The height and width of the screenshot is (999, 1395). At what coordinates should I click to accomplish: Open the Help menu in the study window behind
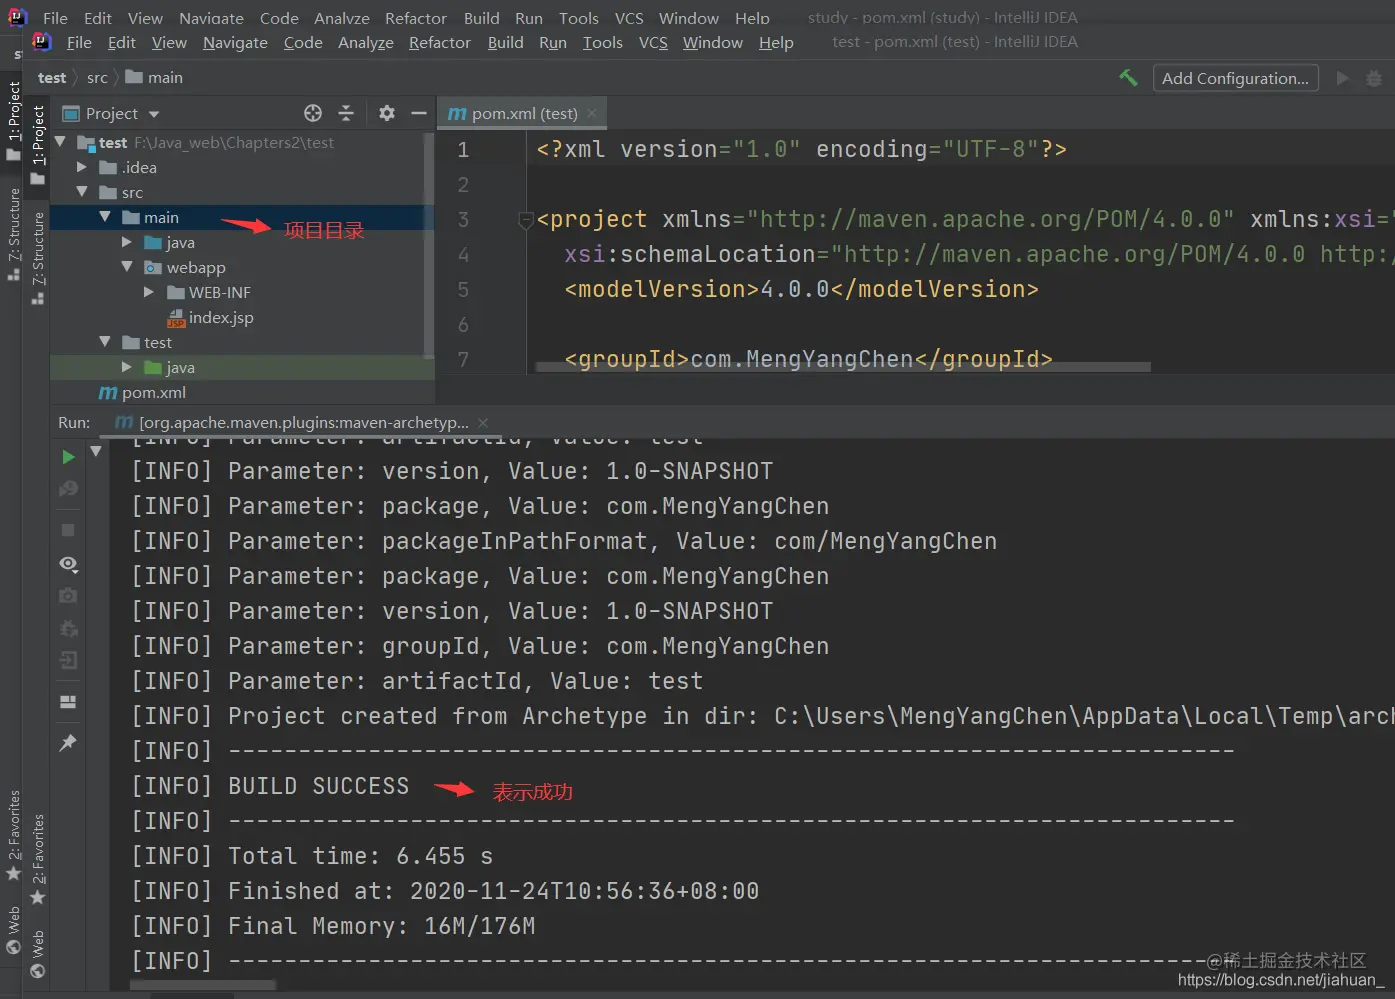(x=752, y=18)
